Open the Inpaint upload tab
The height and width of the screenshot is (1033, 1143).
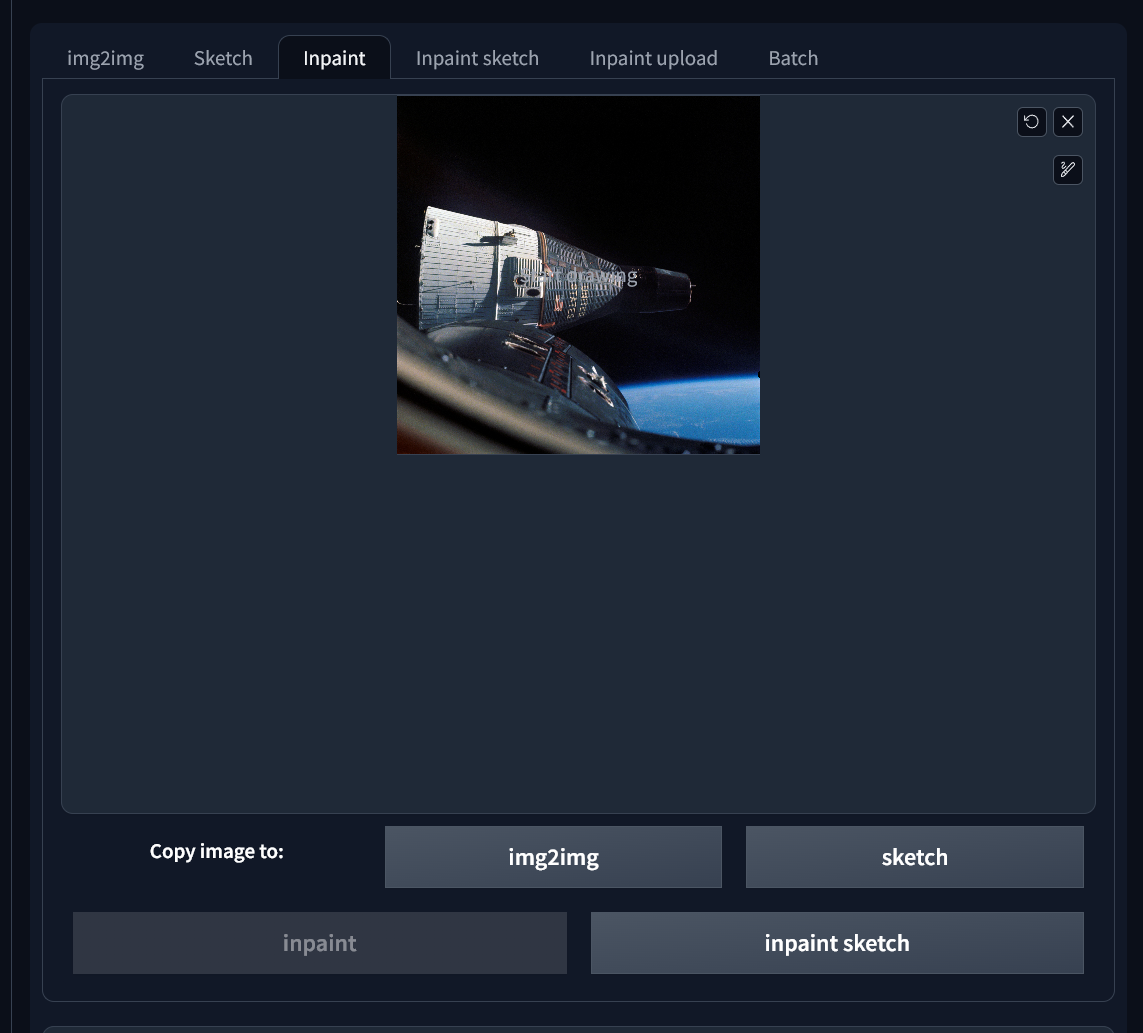(653, 58)
